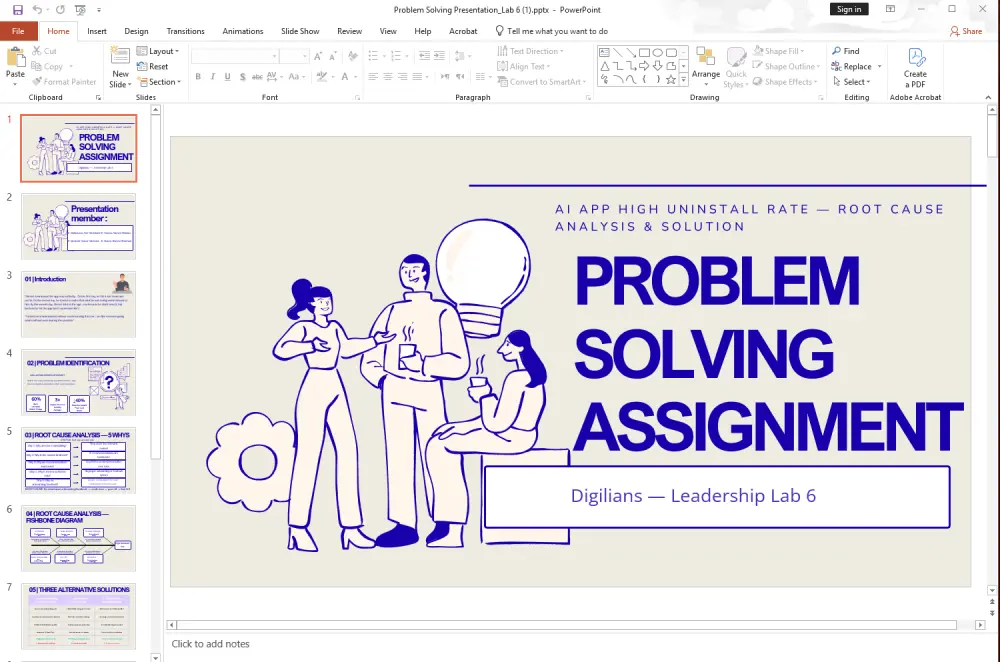This screenshot has width=1000, height=662.
Task: Select slide 3 Introduction thumbnail
Action: [x=78, y=304]
